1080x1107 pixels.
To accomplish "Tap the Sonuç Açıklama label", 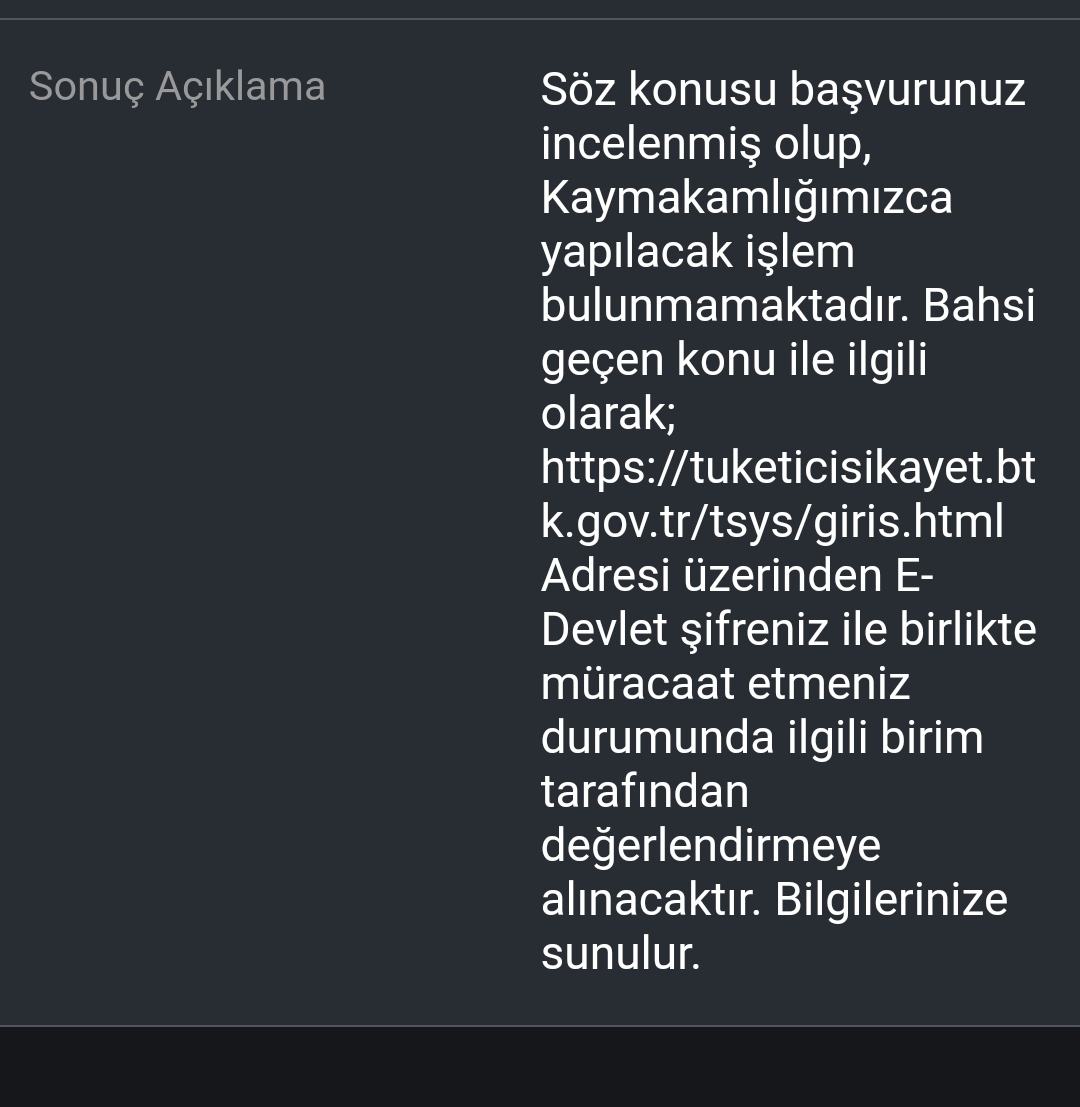I will coord(177,88).
